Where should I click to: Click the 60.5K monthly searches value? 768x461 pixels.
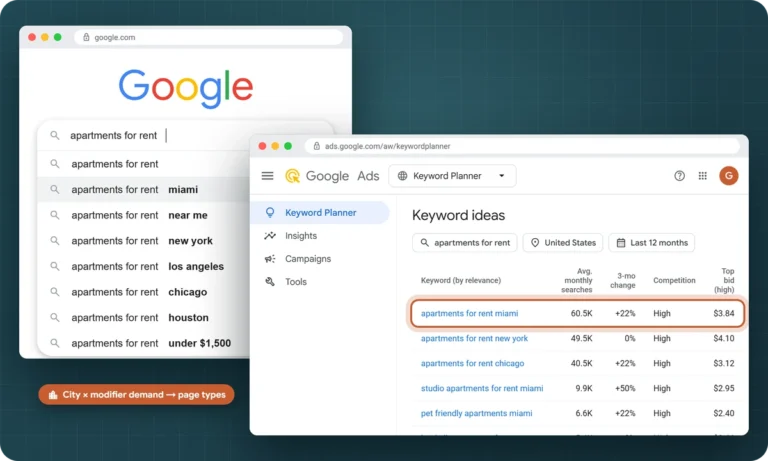coord(581,314)
